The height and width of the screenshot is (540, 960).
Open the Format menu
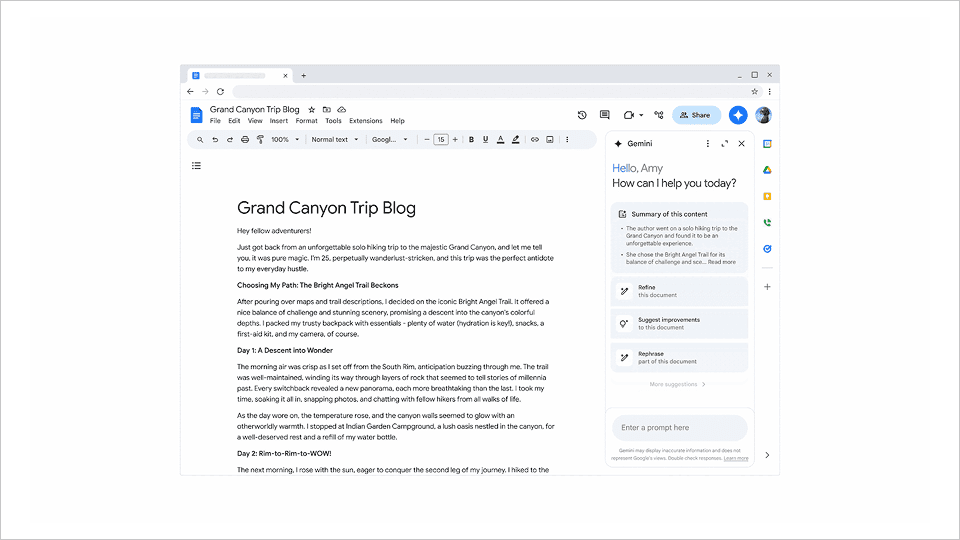[306, 121]
